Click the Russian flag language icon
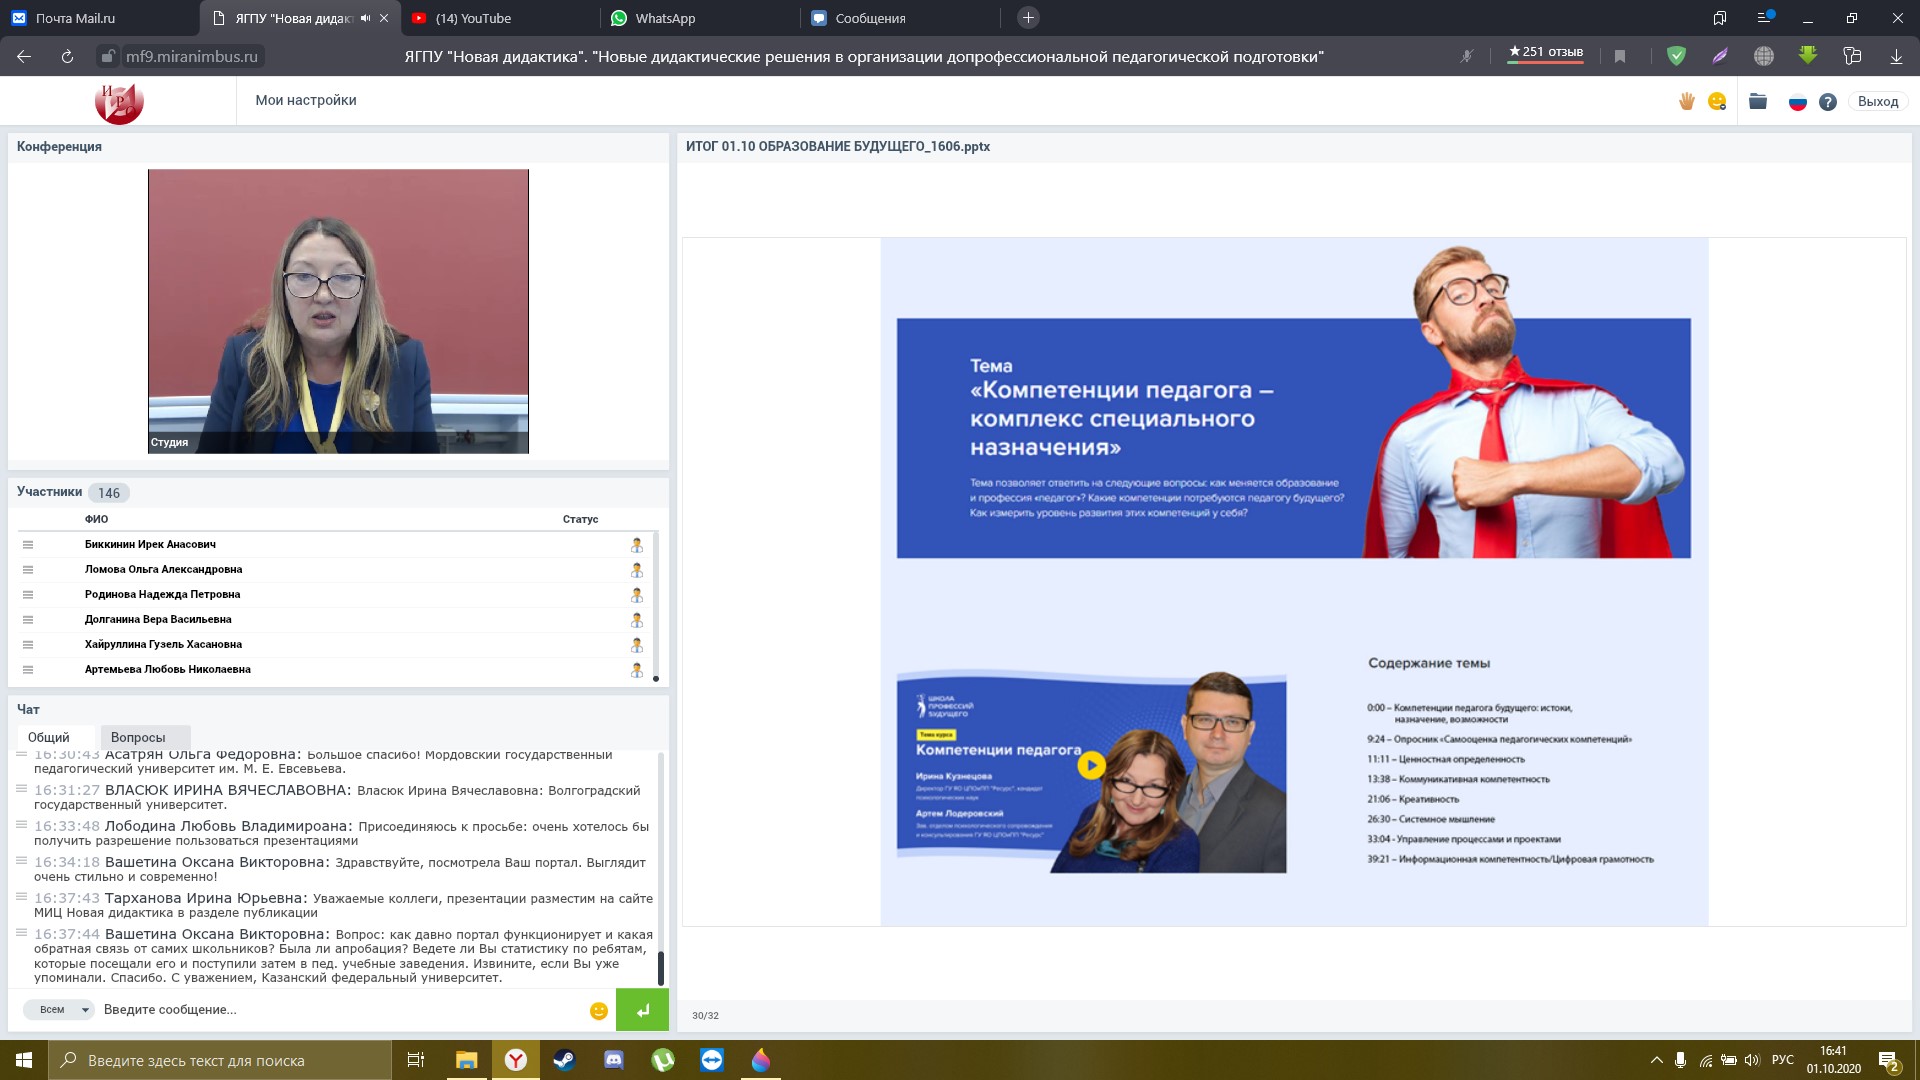1920x1080 pixels. click(1797, 102)
